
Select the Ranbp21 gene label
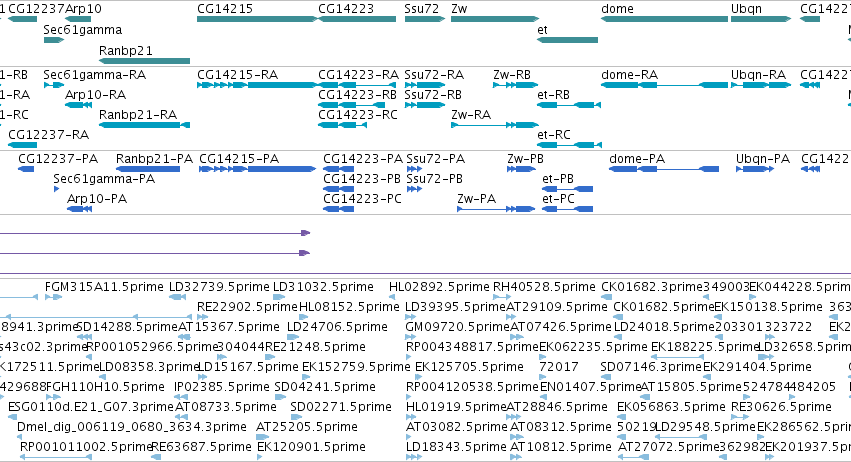(125, 50)
